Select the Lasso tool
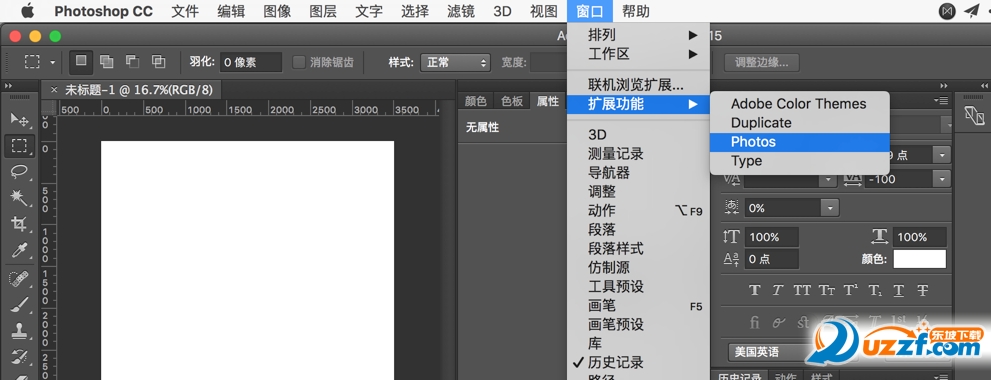 pyautogui.click(x=19, y=171)
